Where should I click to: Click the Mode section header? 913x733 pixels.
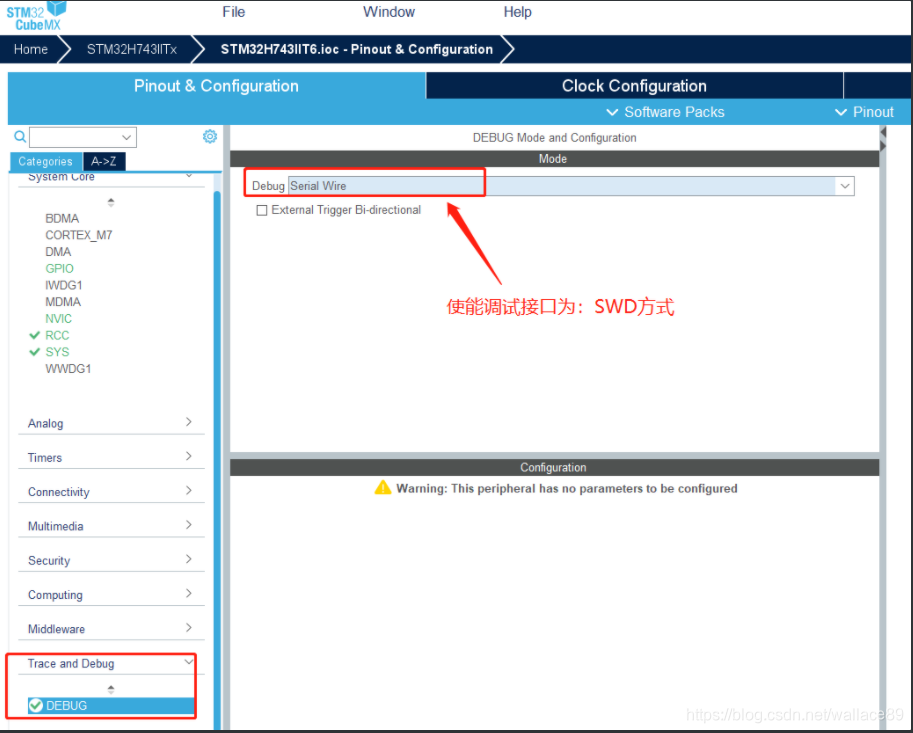tap(554, 159)
